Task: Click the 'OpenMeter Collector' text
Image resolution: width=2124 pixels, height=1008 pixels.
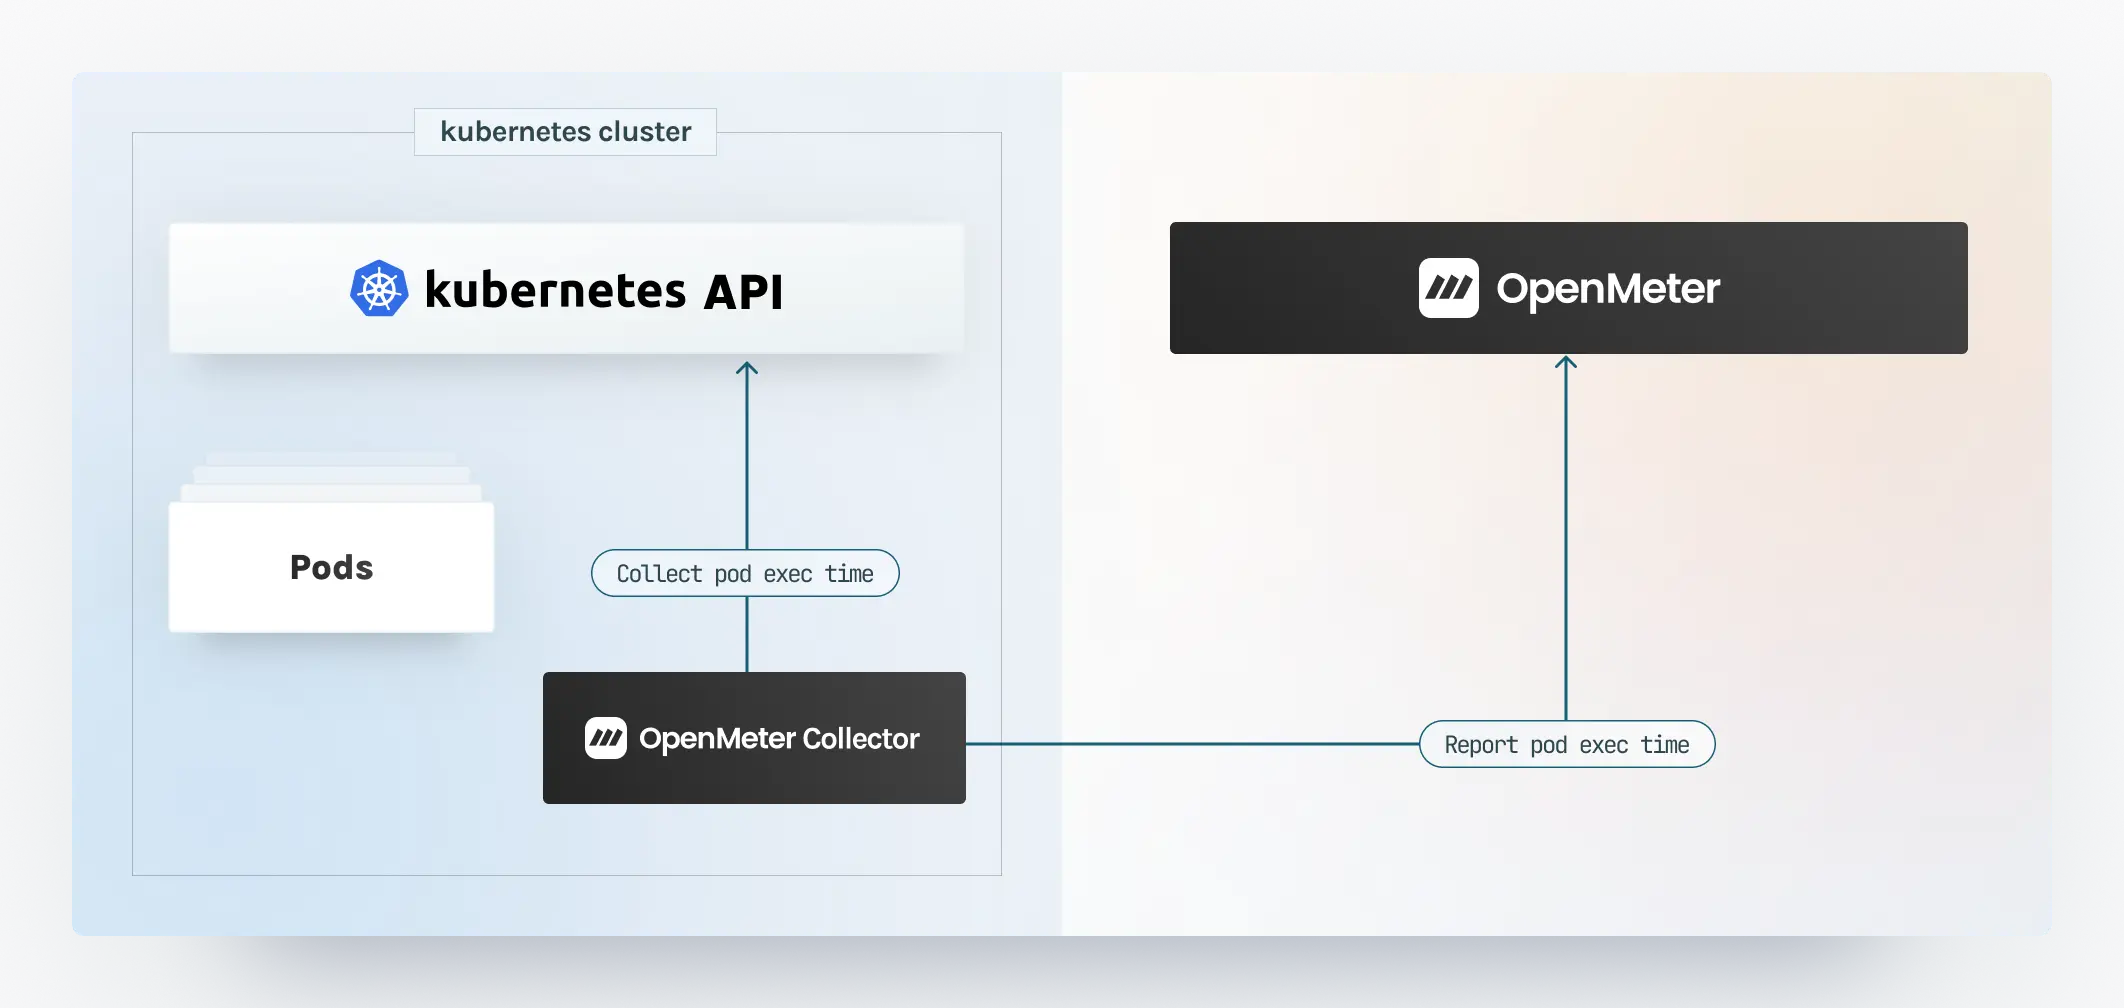Action: [x=779, y=739]
